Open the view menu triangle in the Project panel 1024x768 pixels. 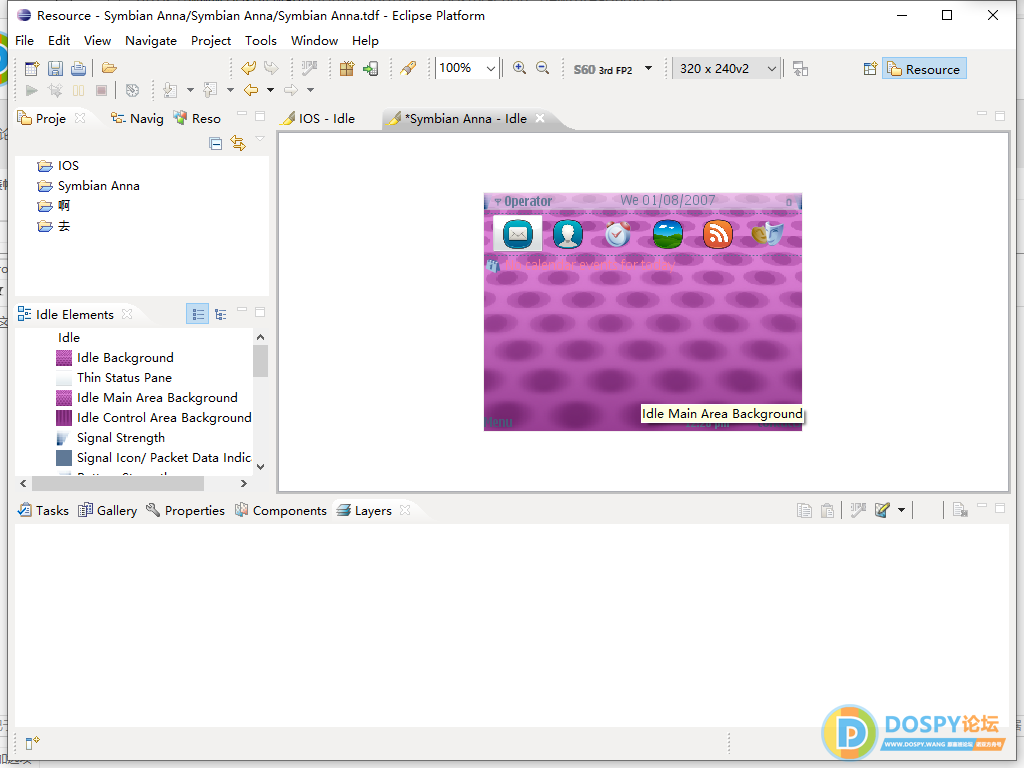coord(260,138)
